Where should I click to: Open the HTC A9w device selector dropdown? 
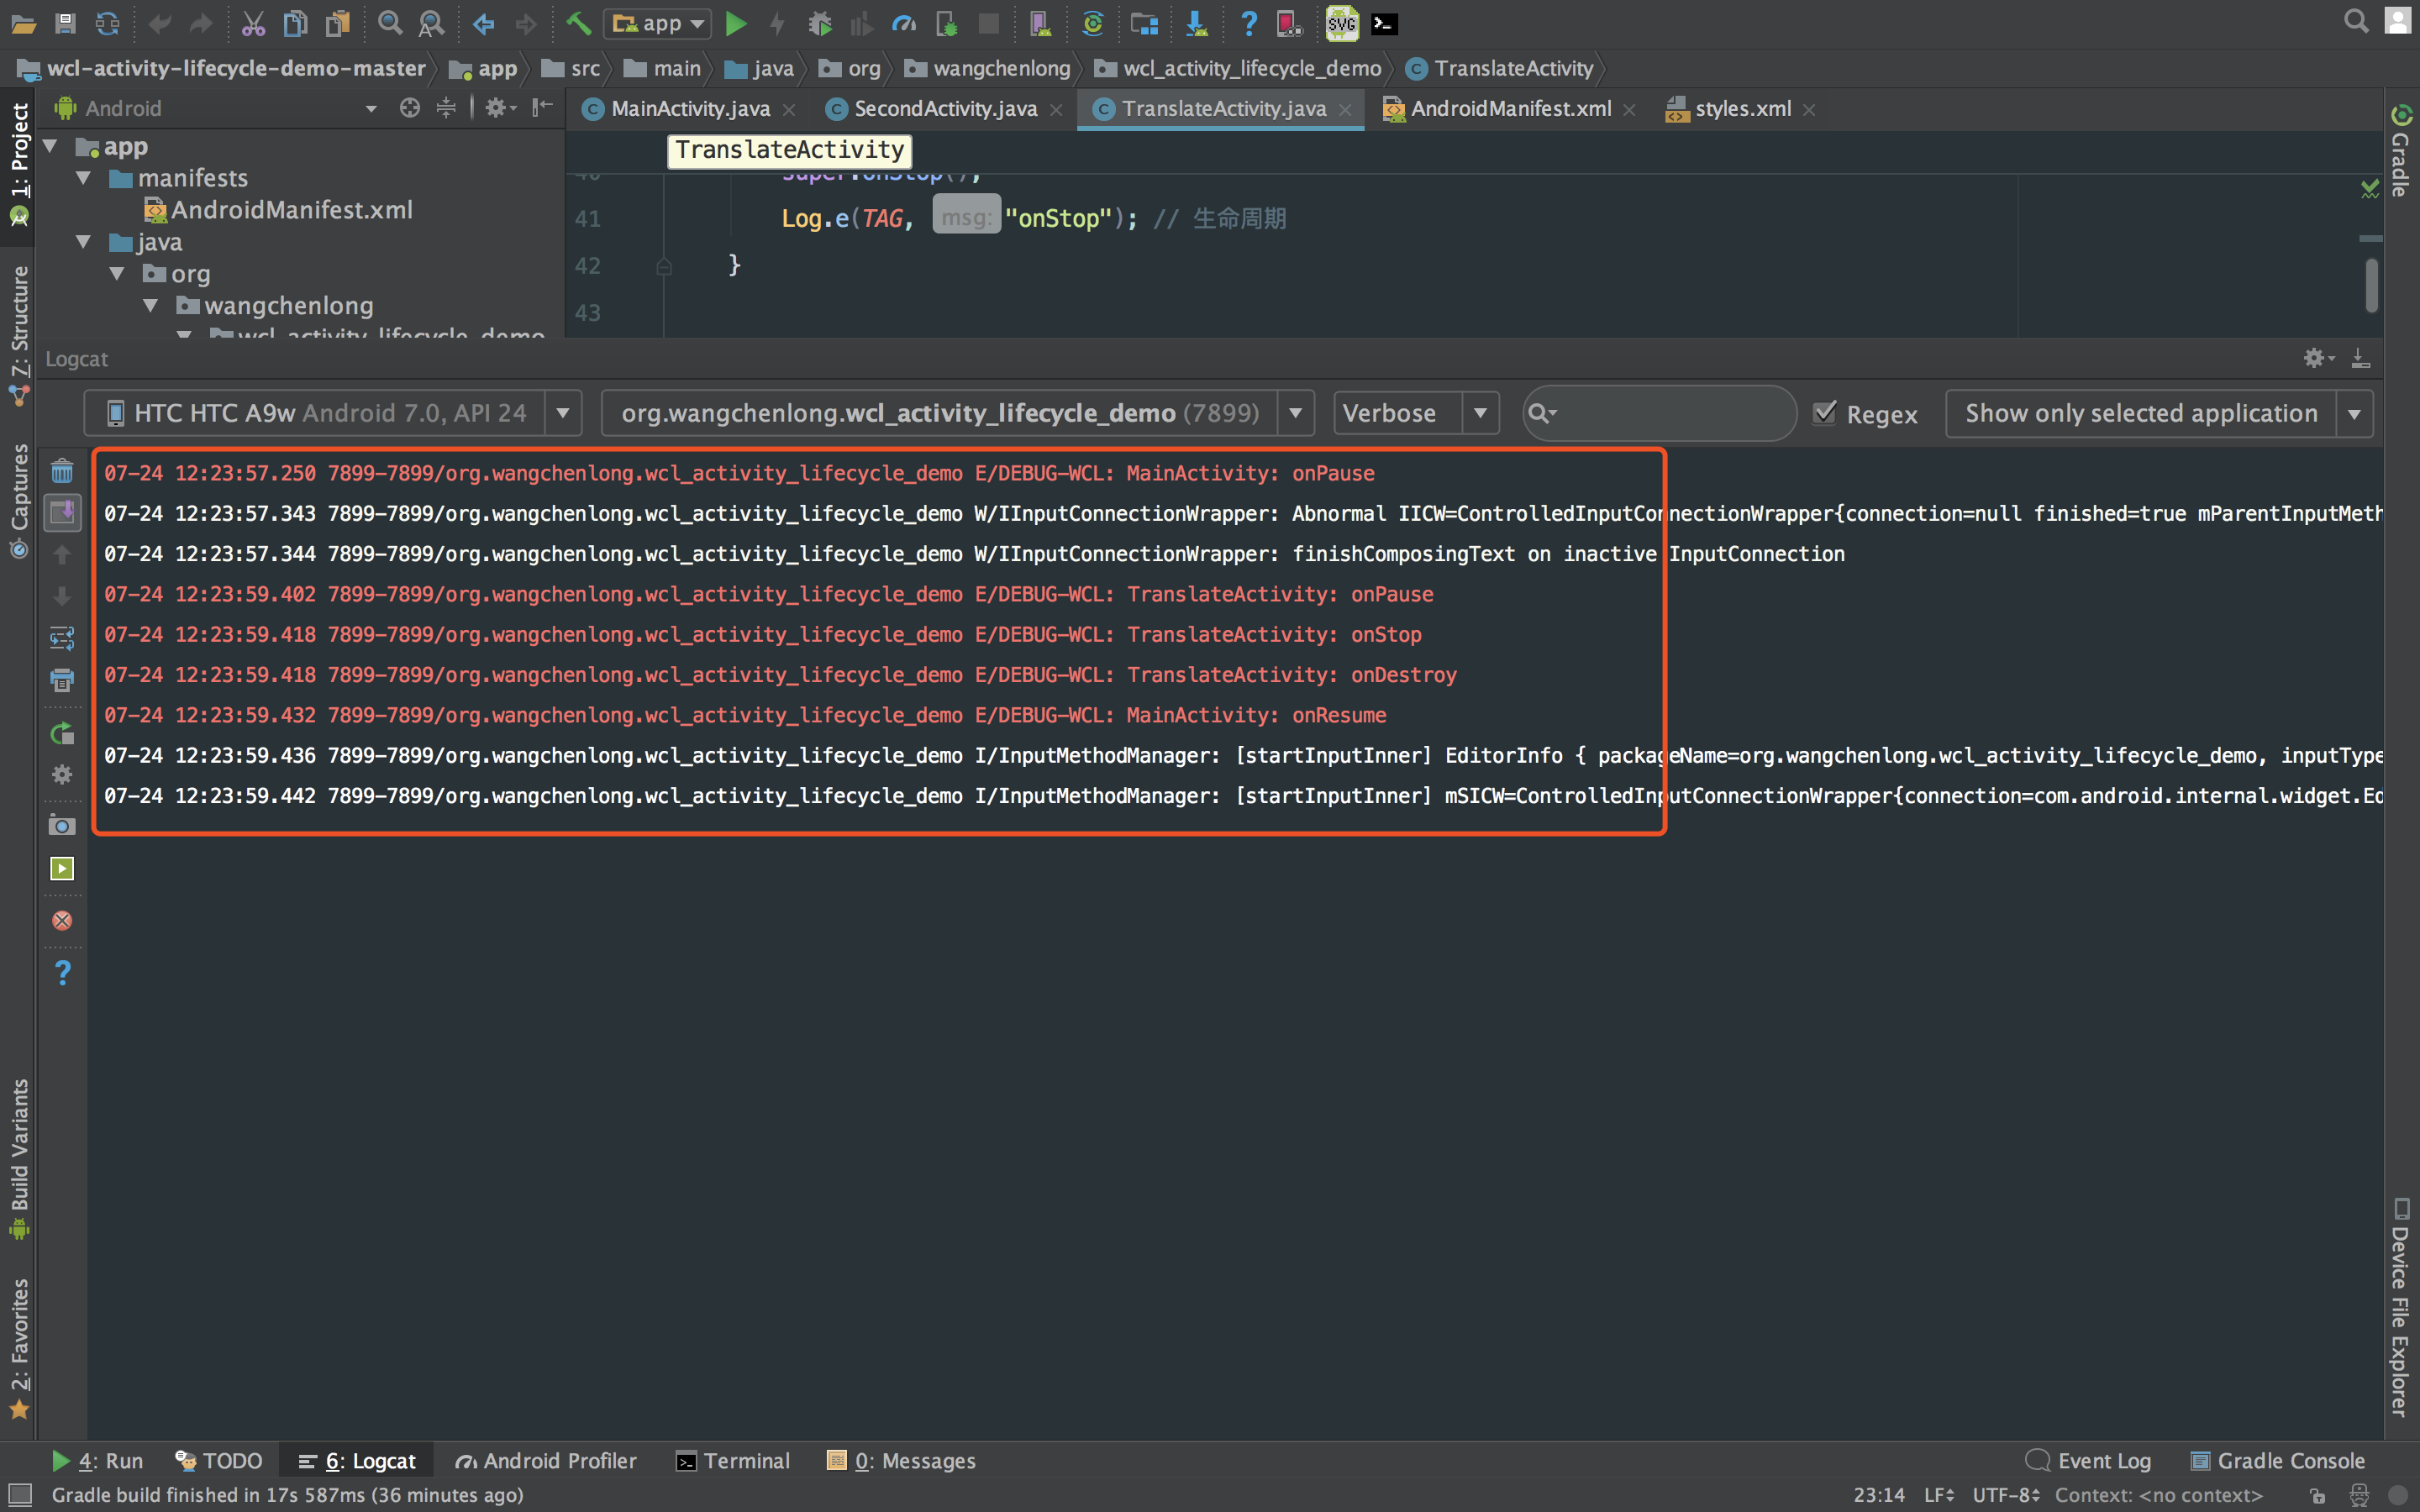332,413
